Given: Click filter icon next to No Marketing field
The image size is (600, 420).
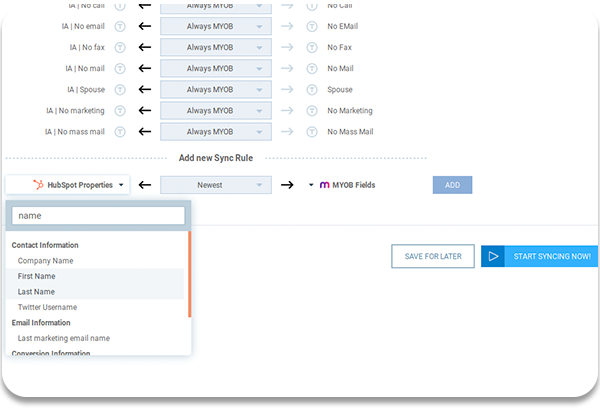Looking at the screenshot, I should pyautogui.click(x=311, y=110).
